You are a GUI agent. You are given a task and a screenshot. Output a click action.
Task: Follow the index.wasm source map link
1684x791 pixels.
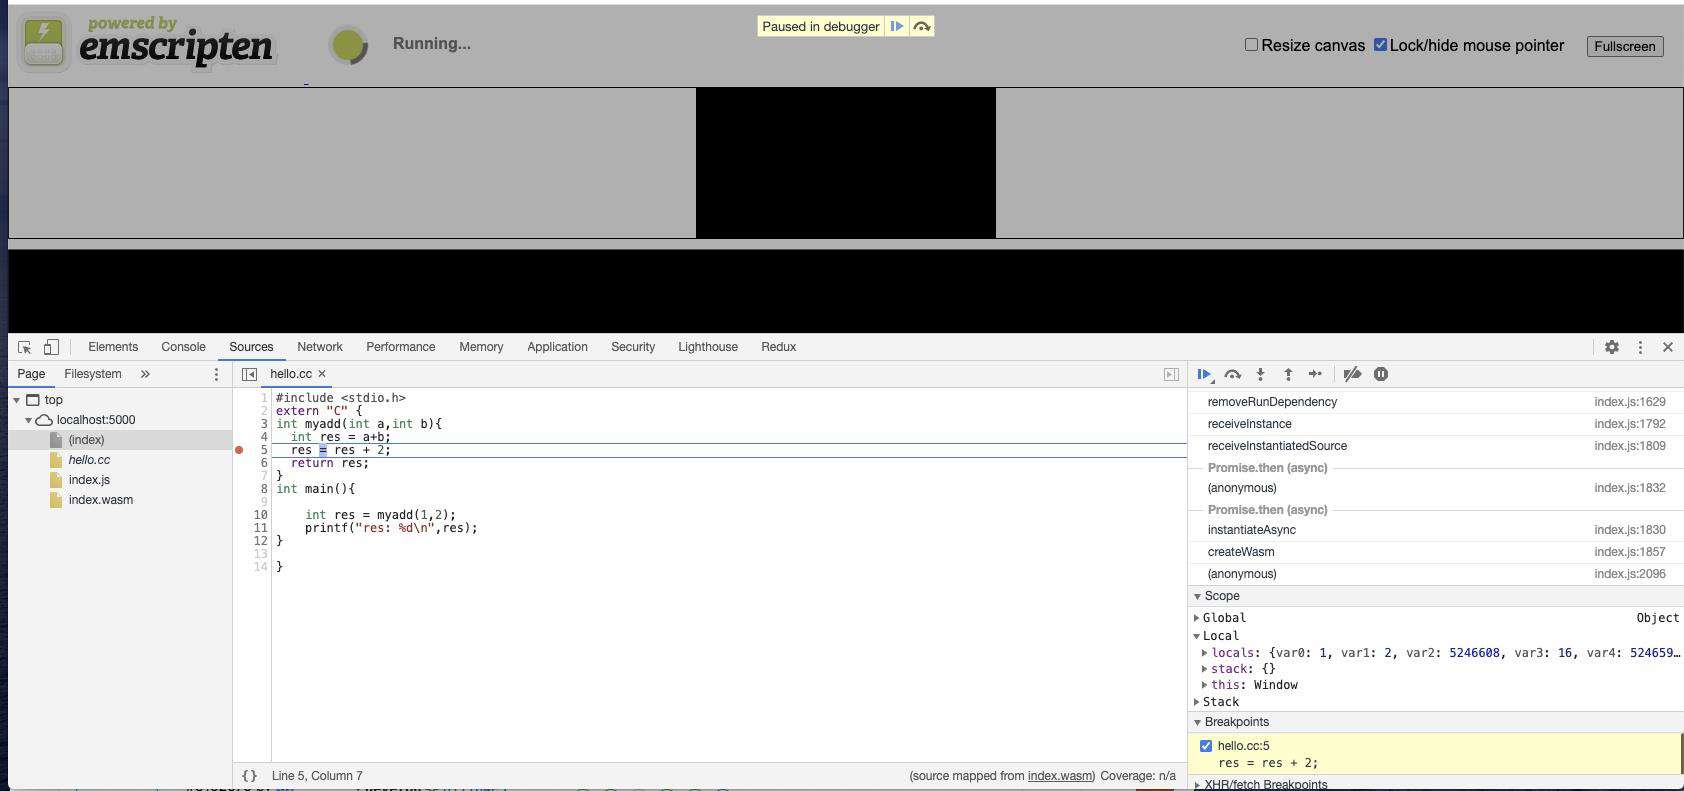(1059, 776)
